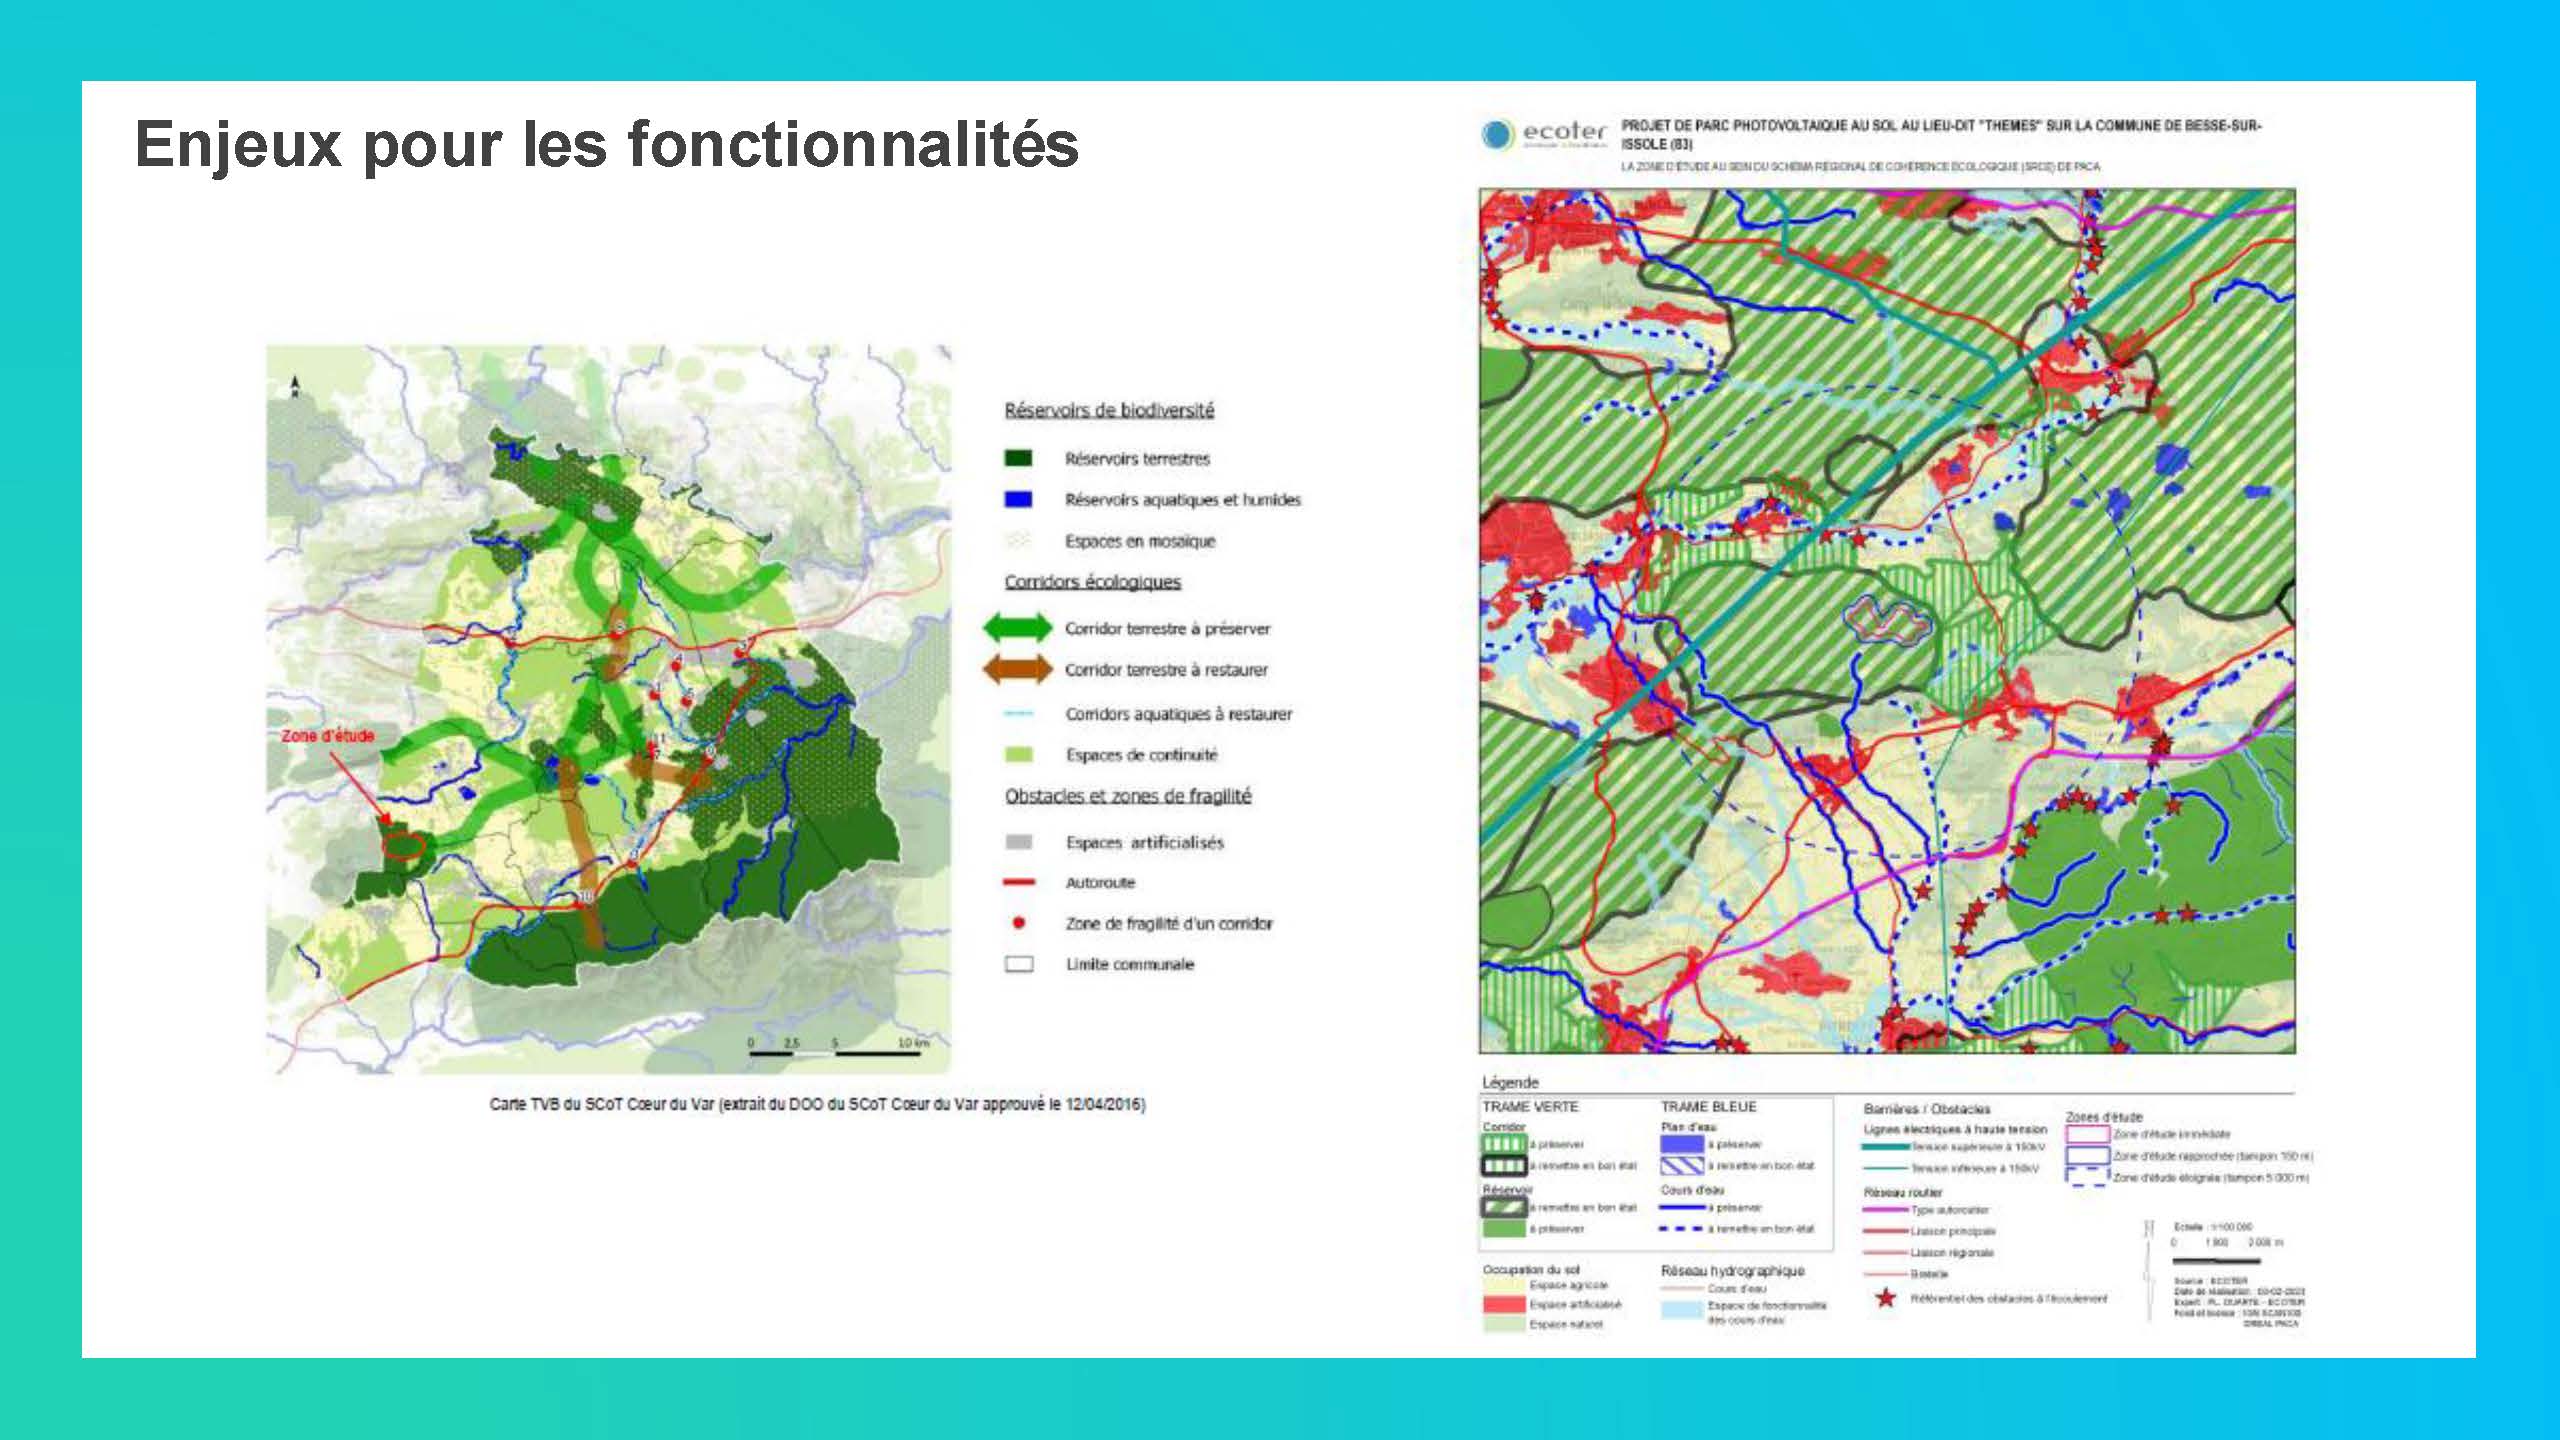Click the Plan d'eau 'à remettre en bon état' hatched swatch
The image size is (2560, 1440).
(x=1682, y=1166)
